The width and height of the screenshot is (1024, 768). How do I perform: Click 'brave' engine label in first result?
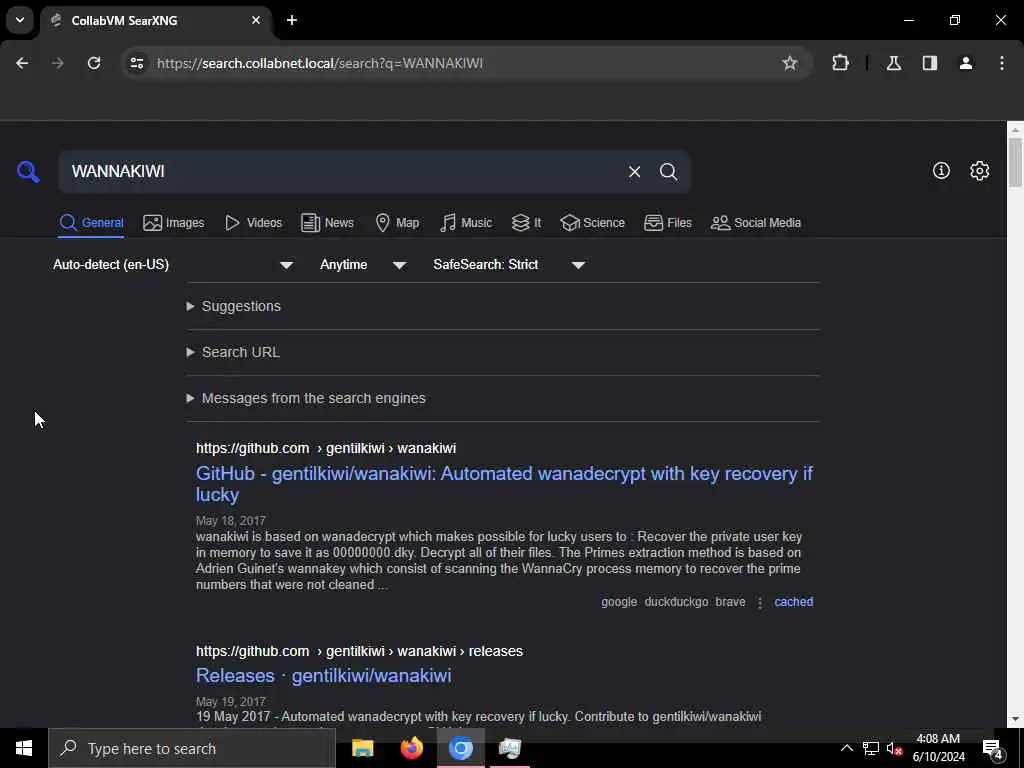(x=730, y=602)
